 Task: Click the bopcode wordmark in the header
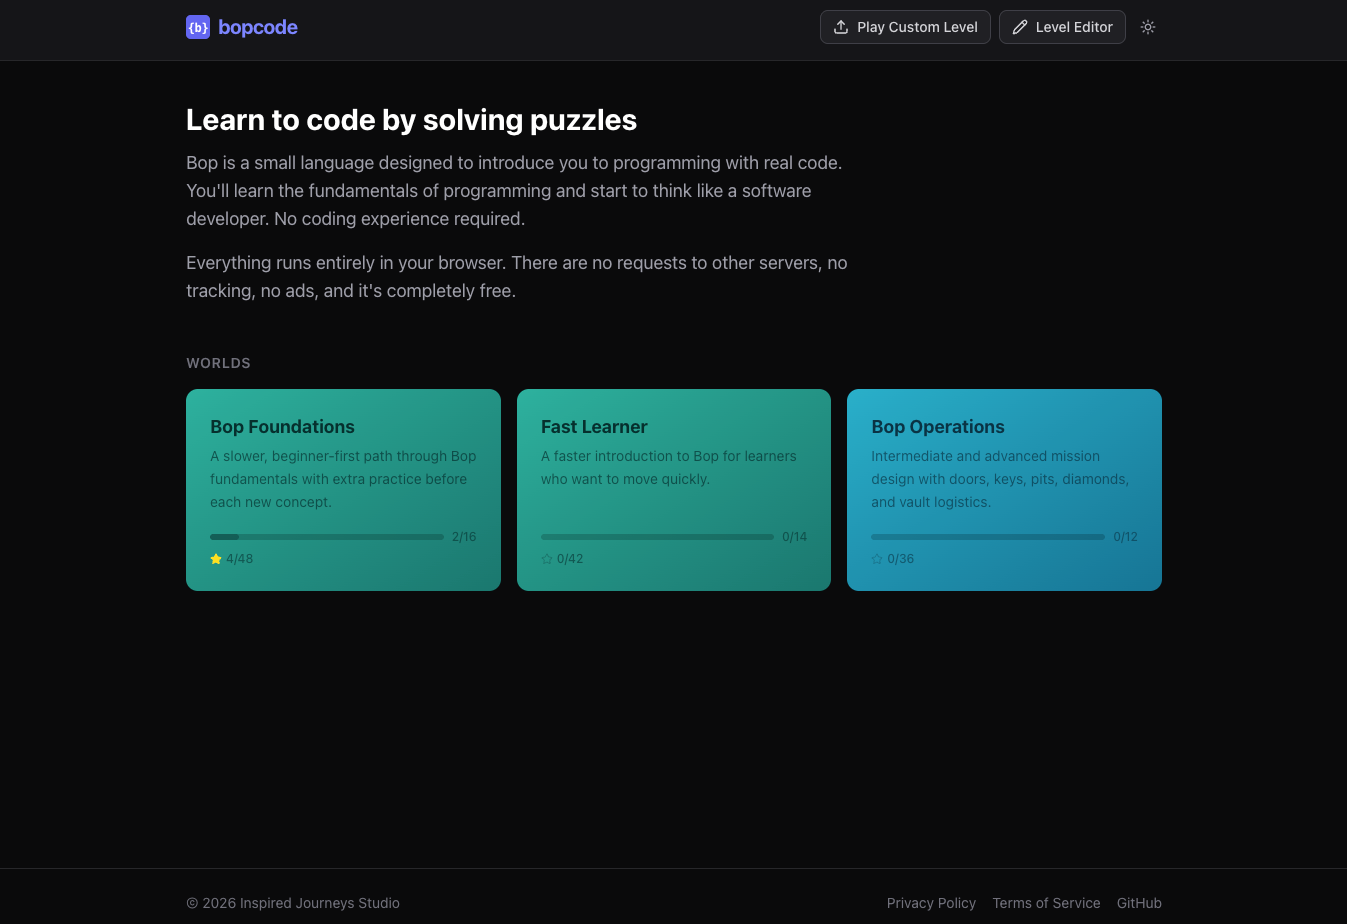[x=258, y=27]
